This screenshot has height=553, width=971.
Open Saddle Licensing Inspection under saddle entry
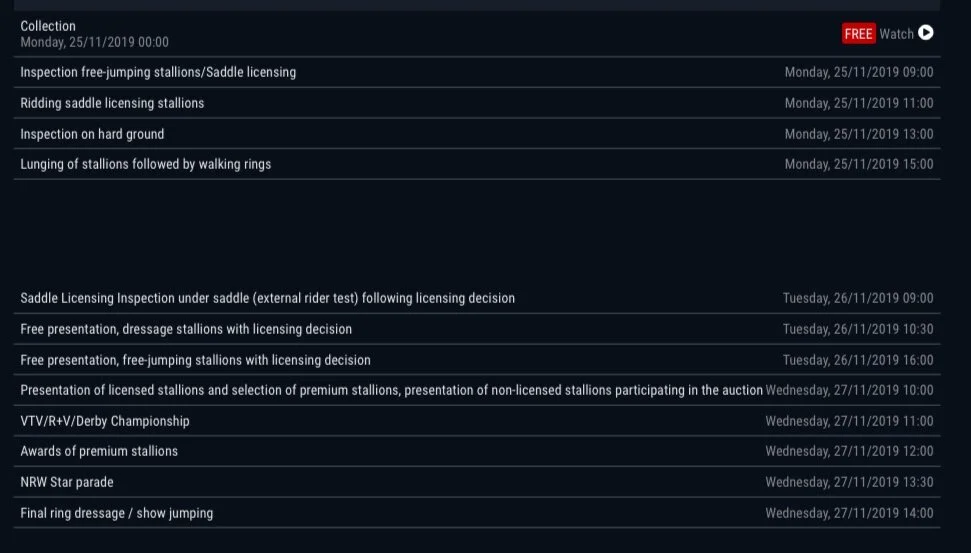(477, 298)
